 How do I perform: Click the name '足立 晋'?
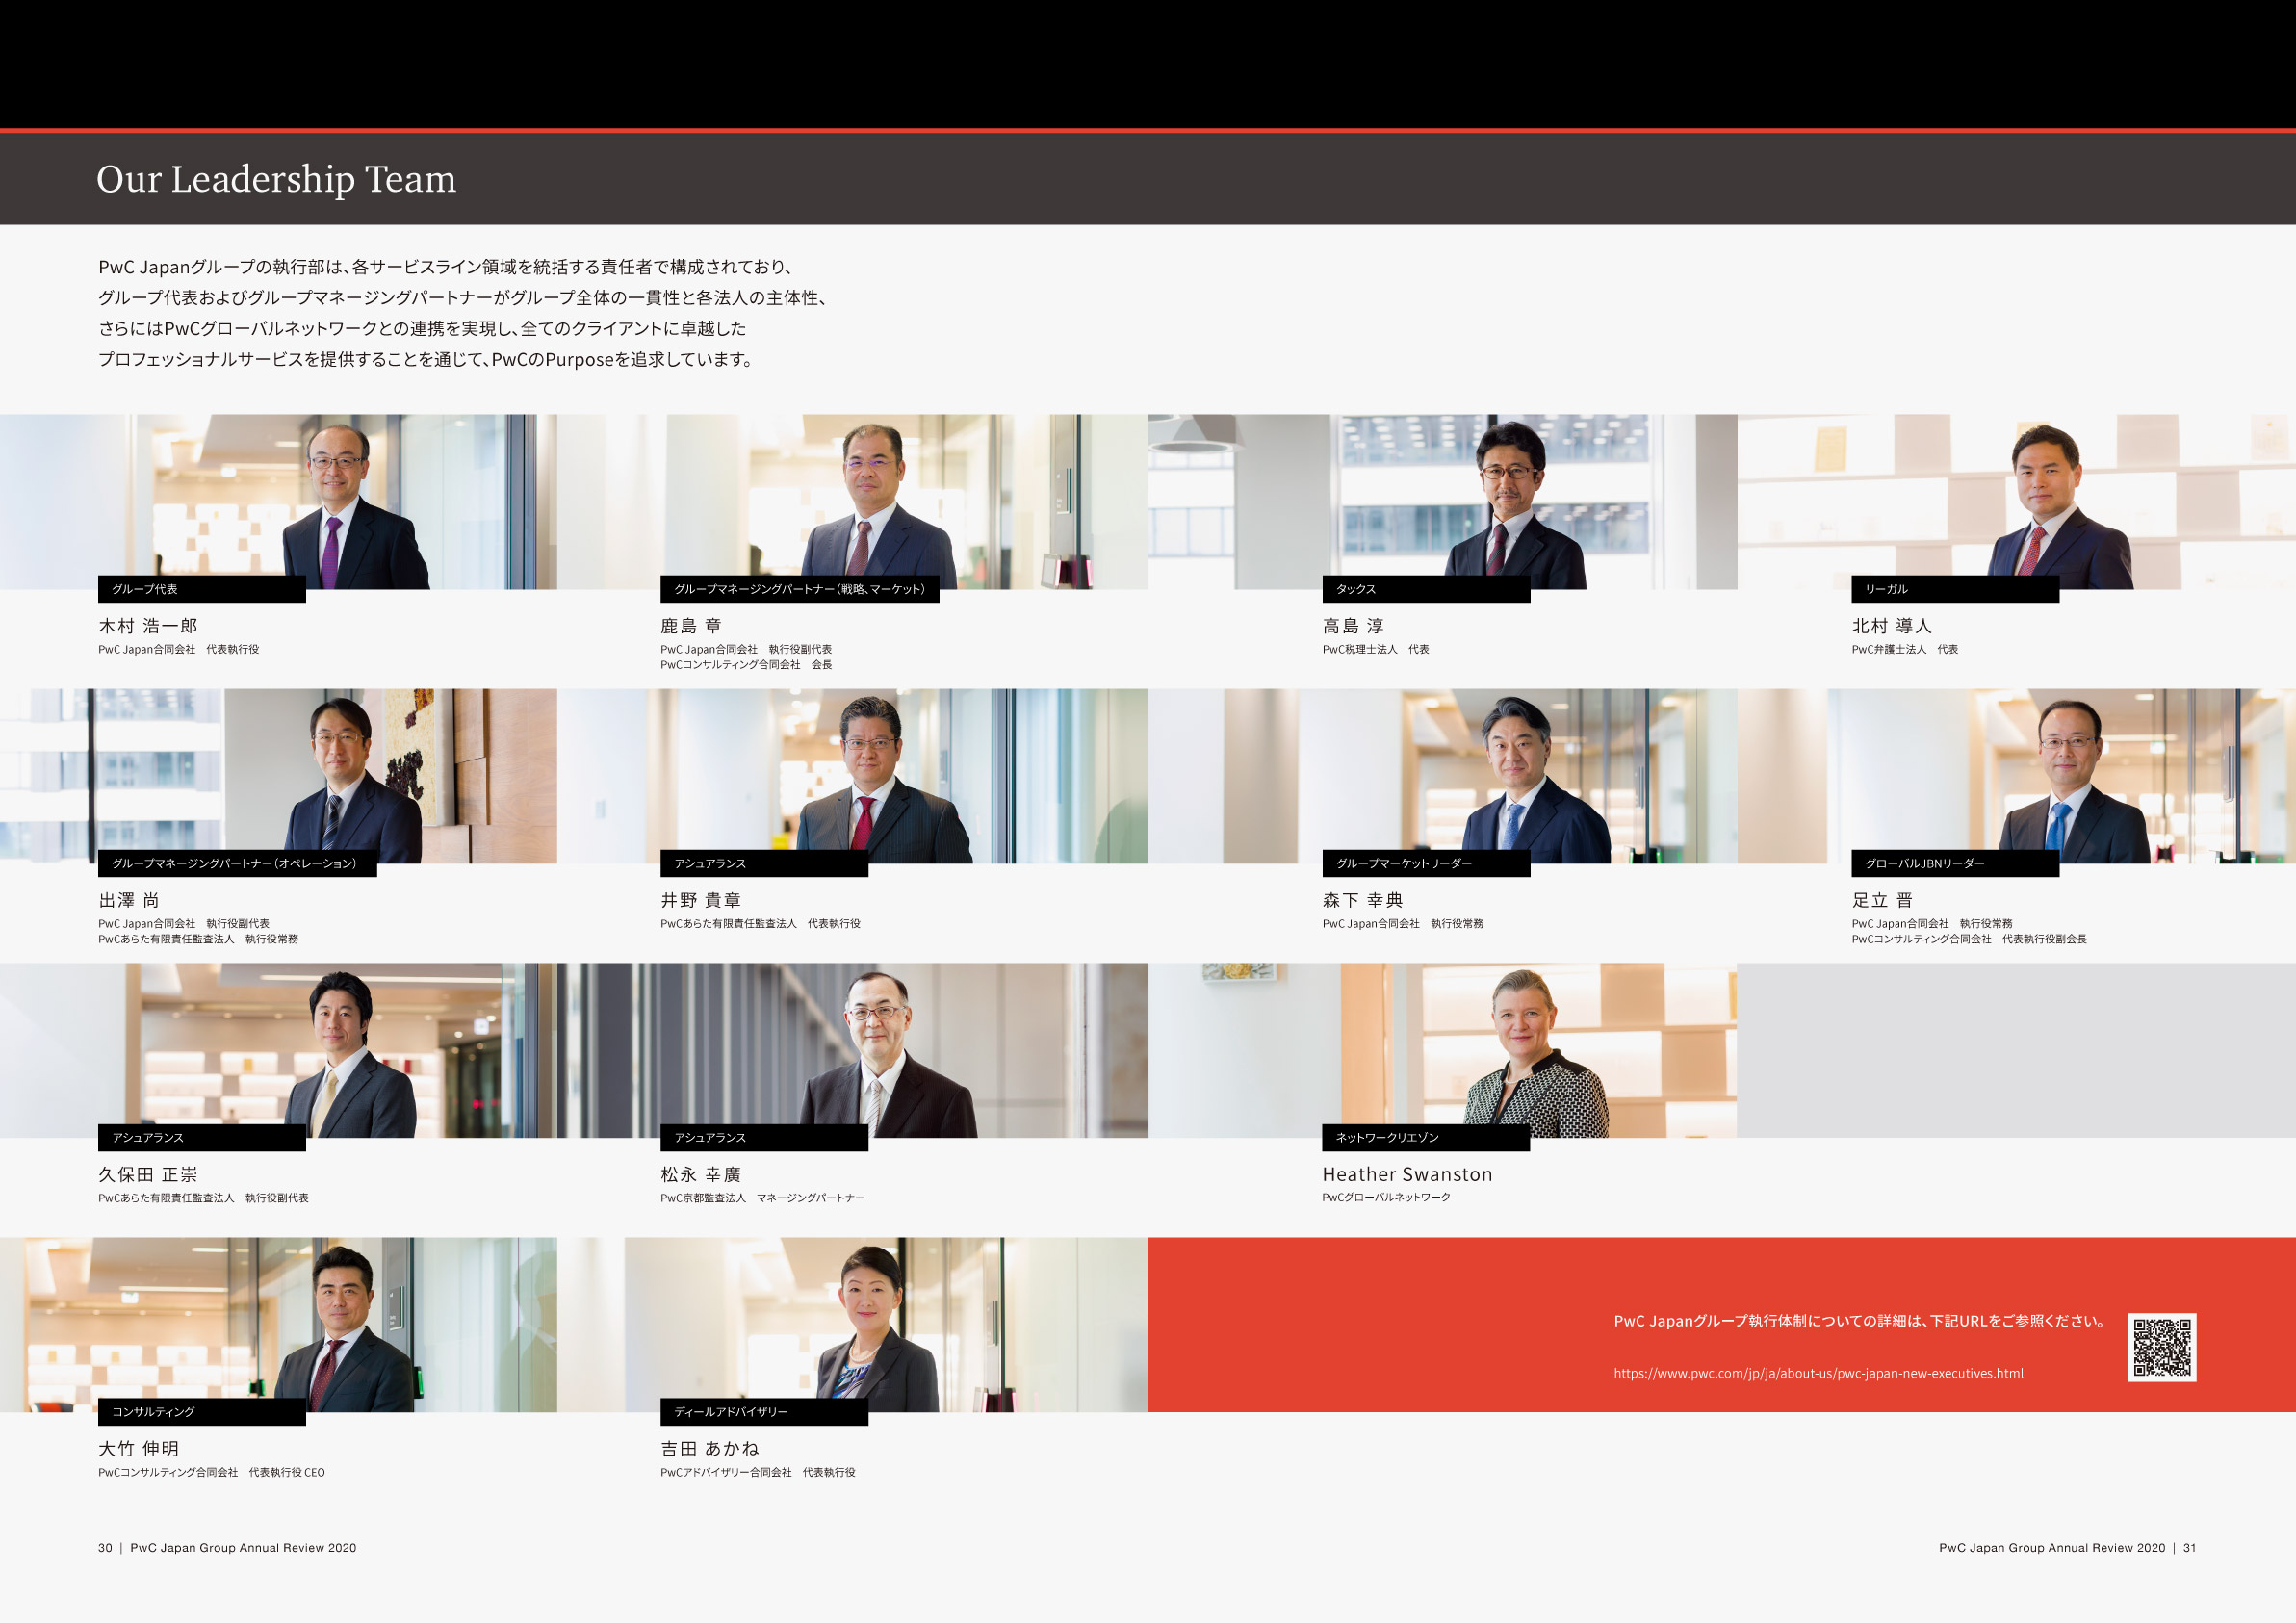click(x=1882, y=900)
